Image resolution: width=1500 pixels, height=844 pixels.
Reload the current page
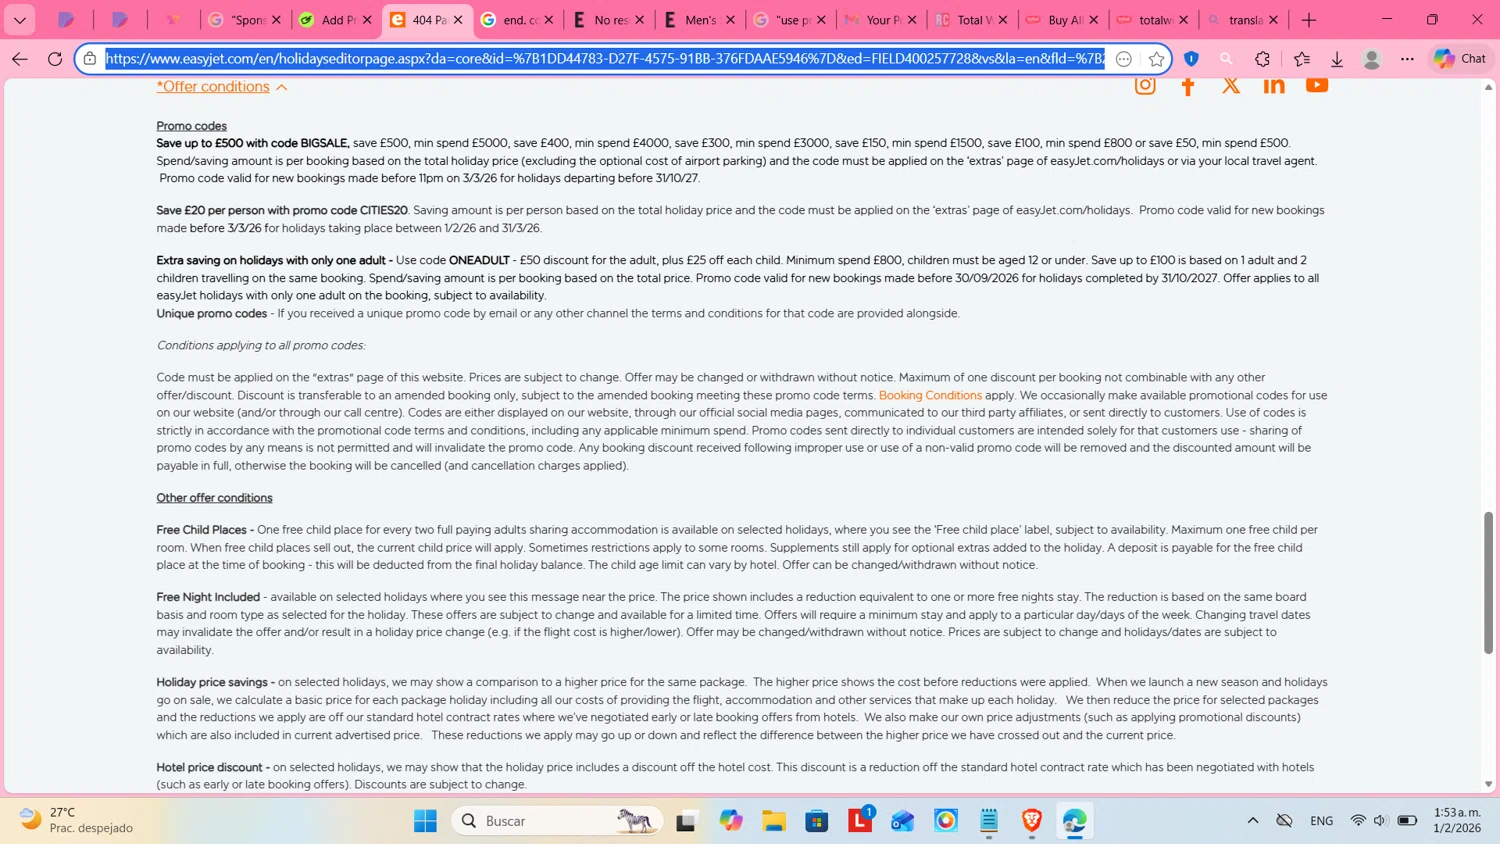tap(55, 59)
